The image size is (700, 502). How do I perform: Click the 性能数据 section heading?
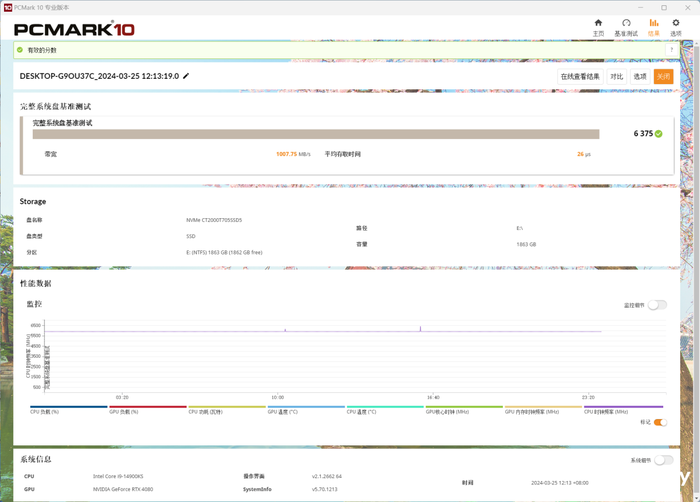[x=35, y=284]
